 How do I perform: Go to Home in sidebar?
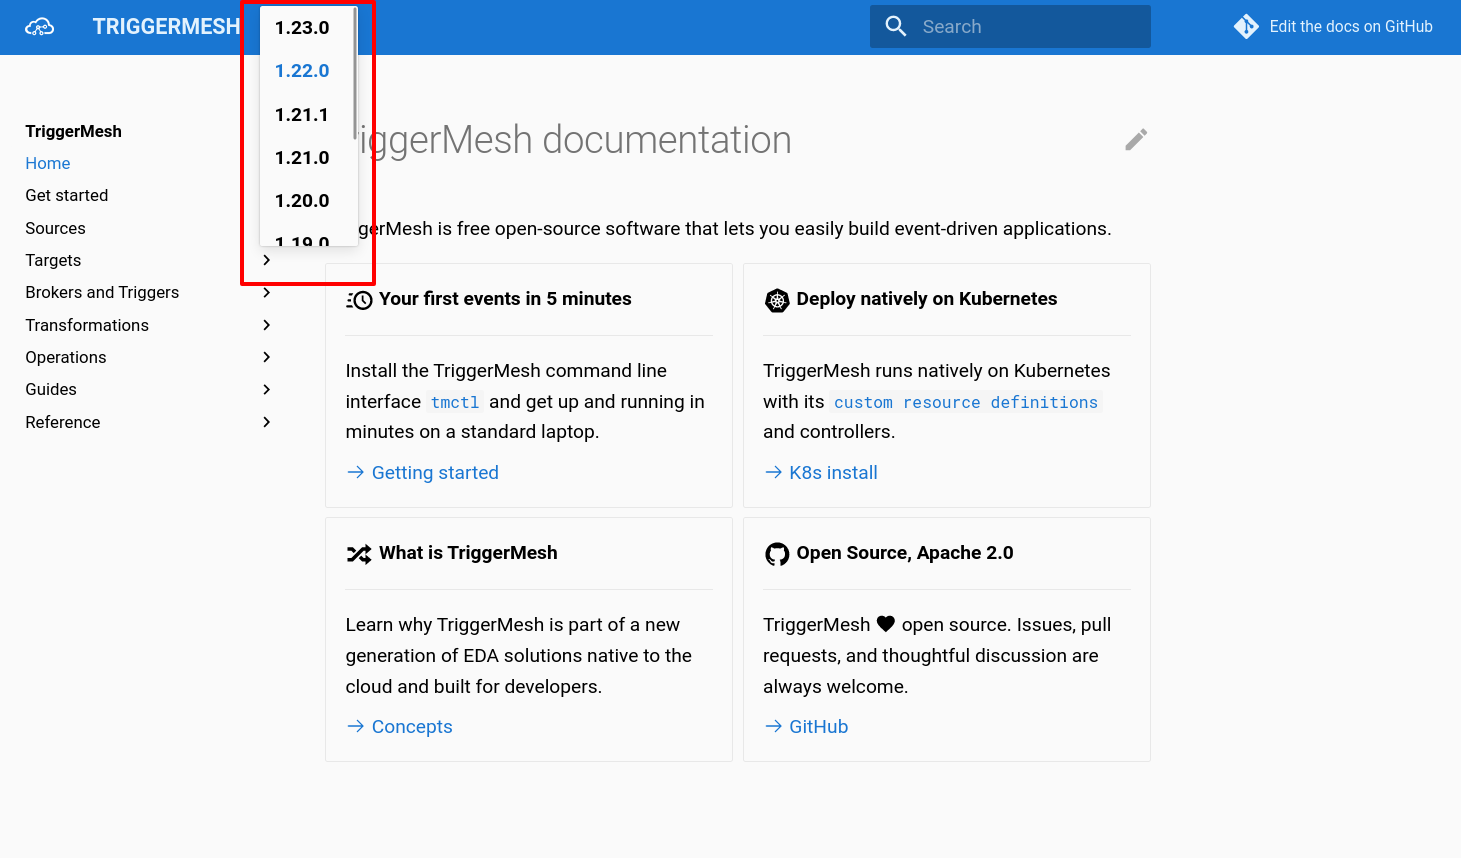pos(48,163)
